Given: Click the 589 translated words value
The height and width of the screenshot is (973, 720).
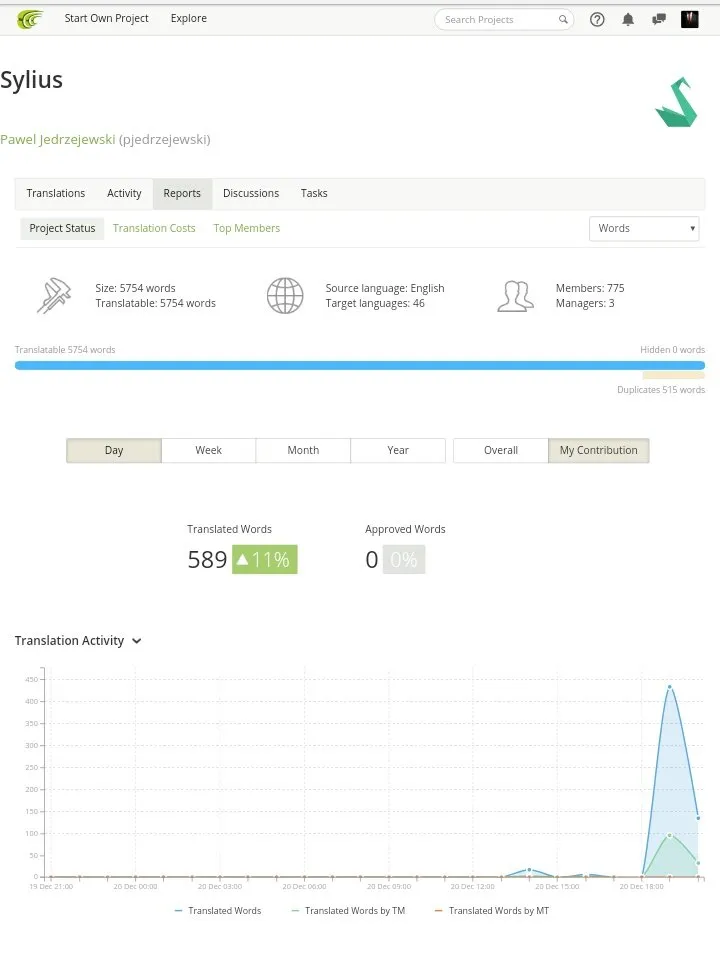Looking at the screenshot, I should 207,560.
